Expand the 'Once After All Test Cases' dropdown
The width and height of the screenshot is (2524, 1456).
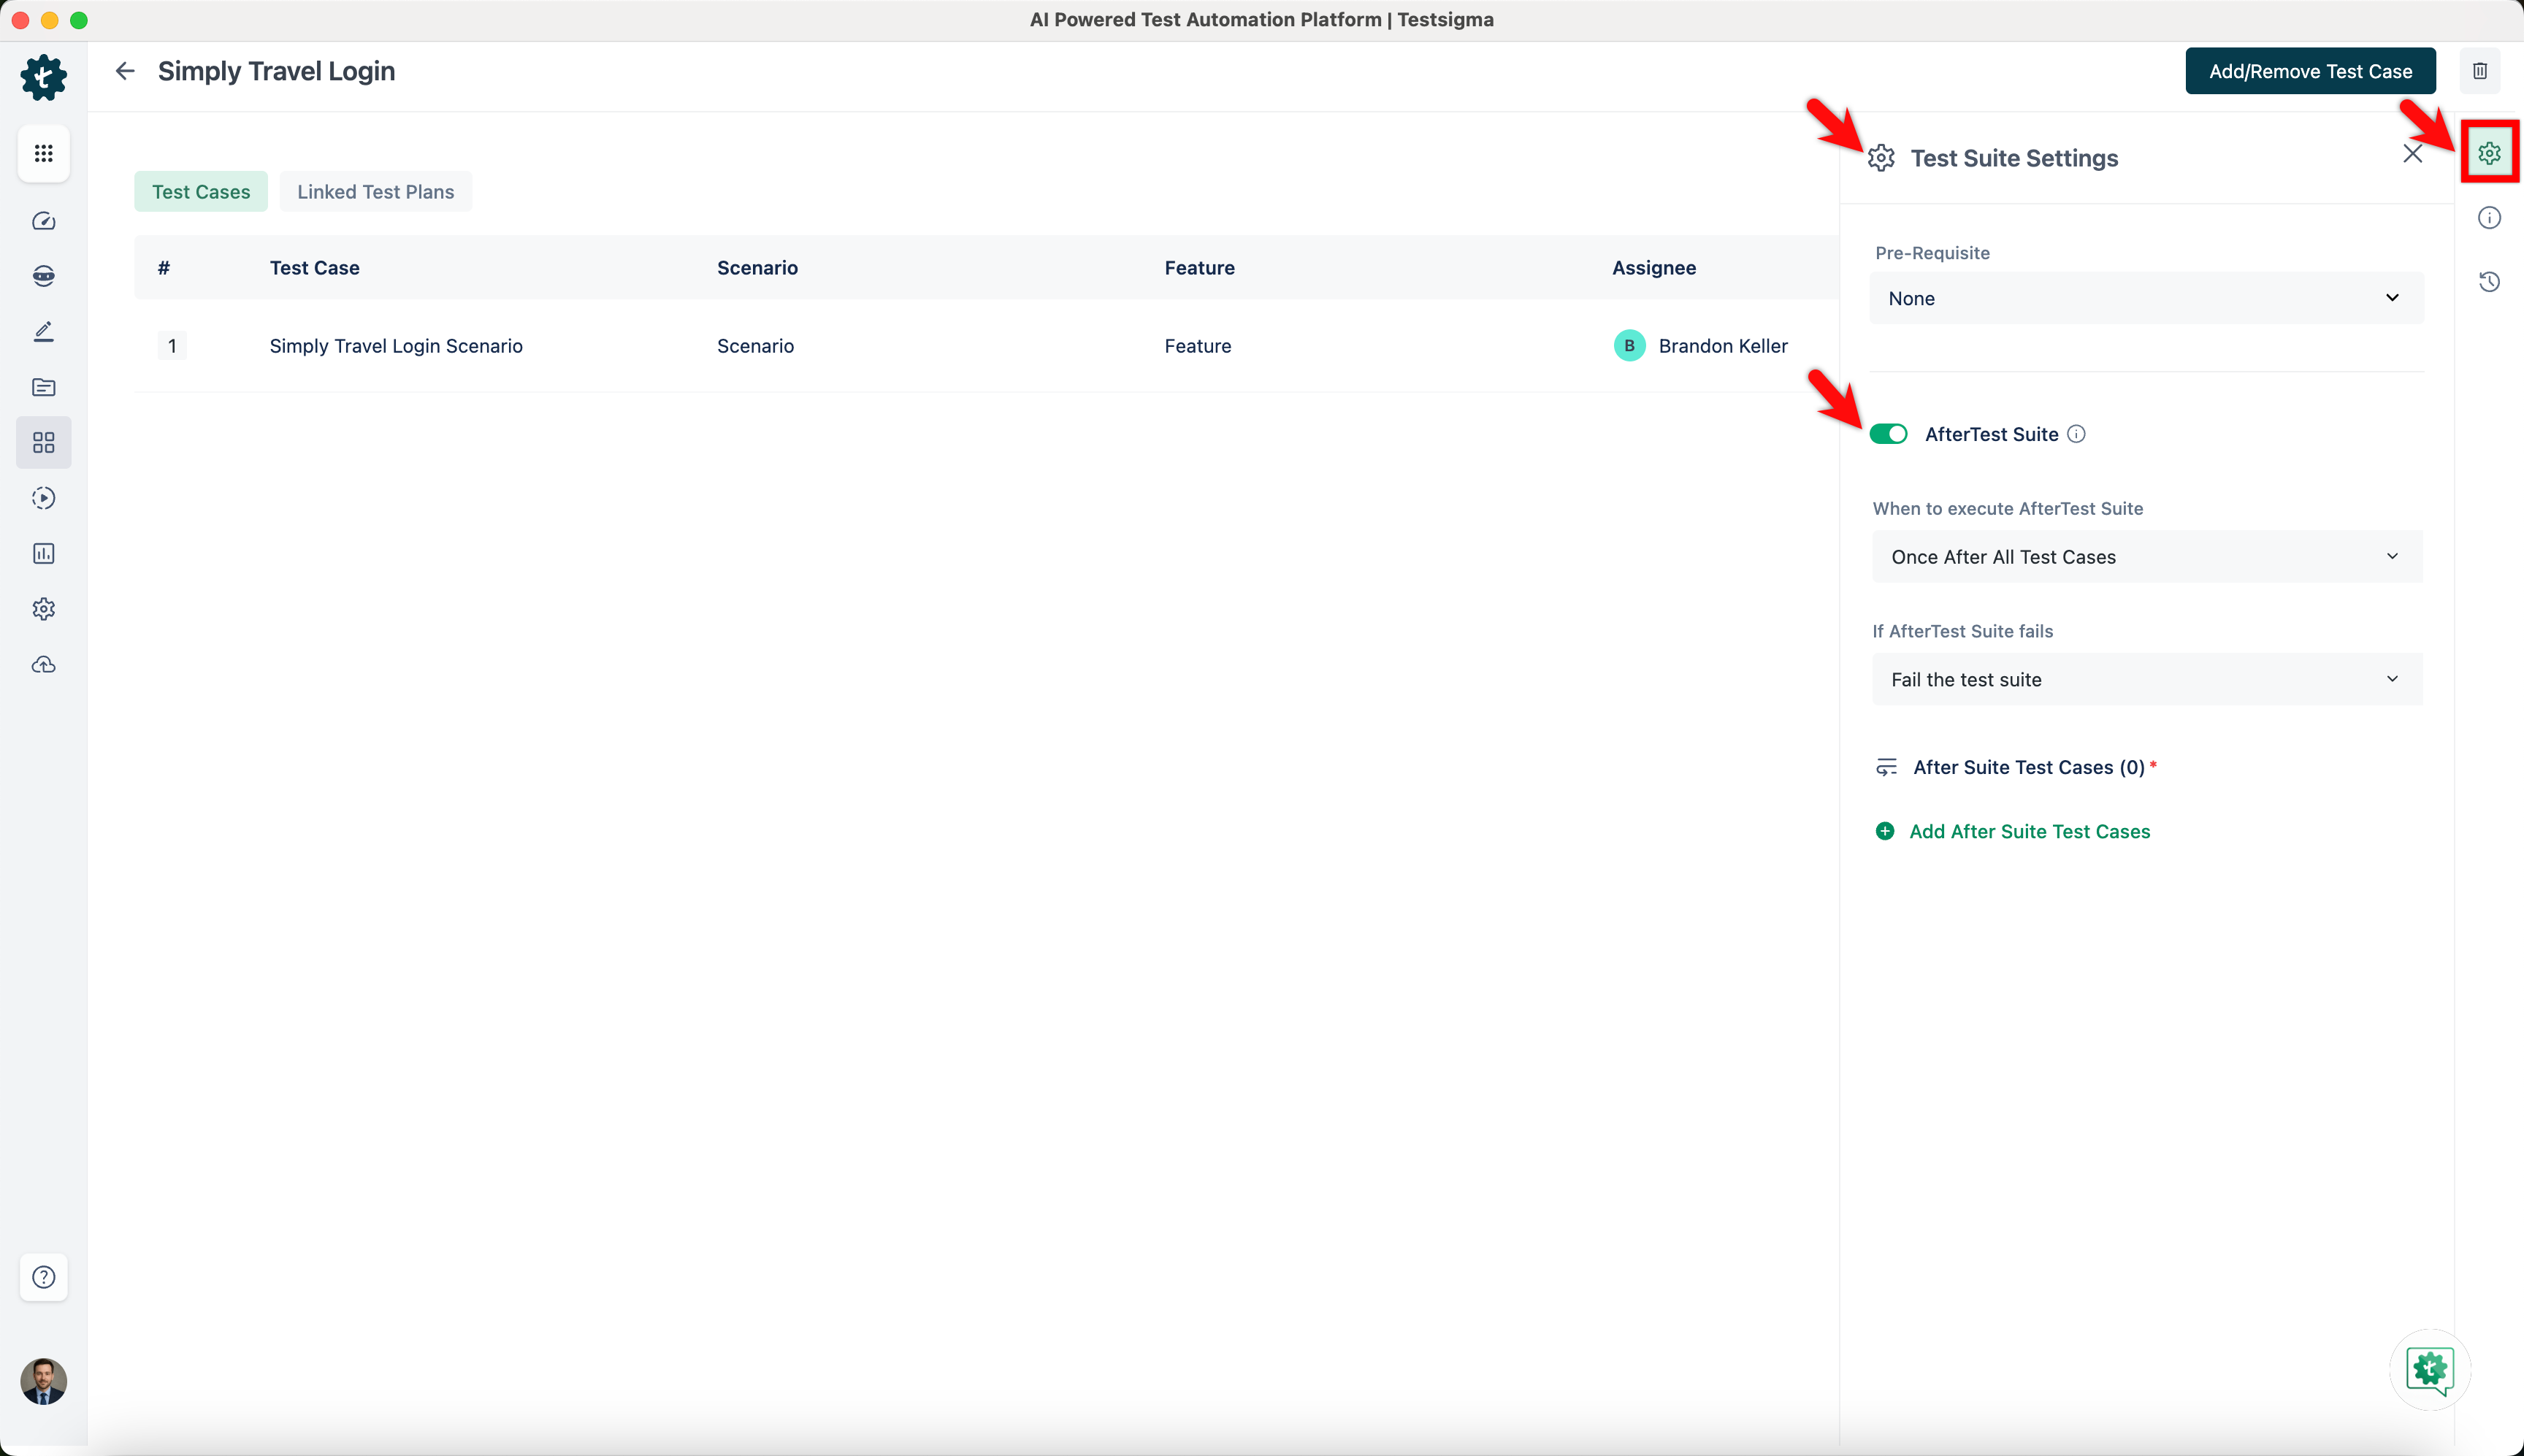point(2145,556)
